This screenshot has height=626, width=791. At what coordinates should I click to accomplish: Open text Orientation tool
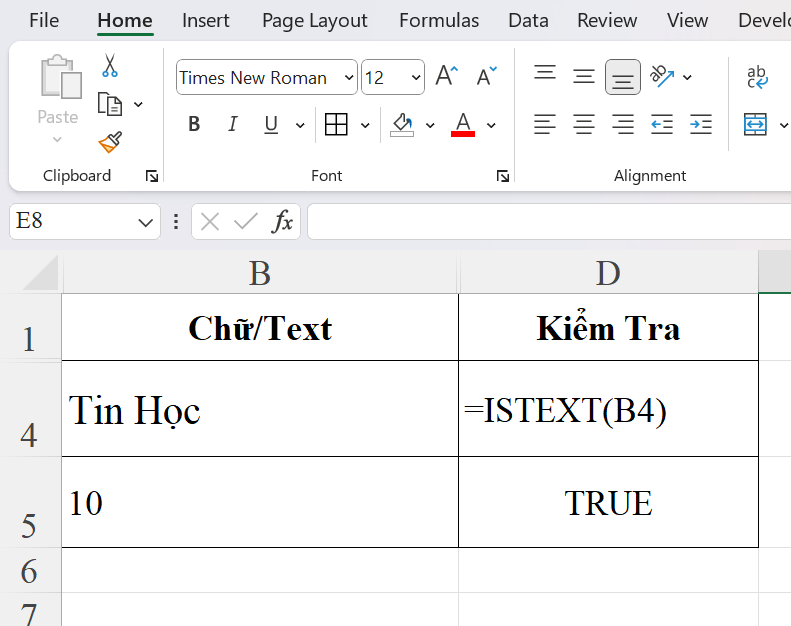point(662,76)
